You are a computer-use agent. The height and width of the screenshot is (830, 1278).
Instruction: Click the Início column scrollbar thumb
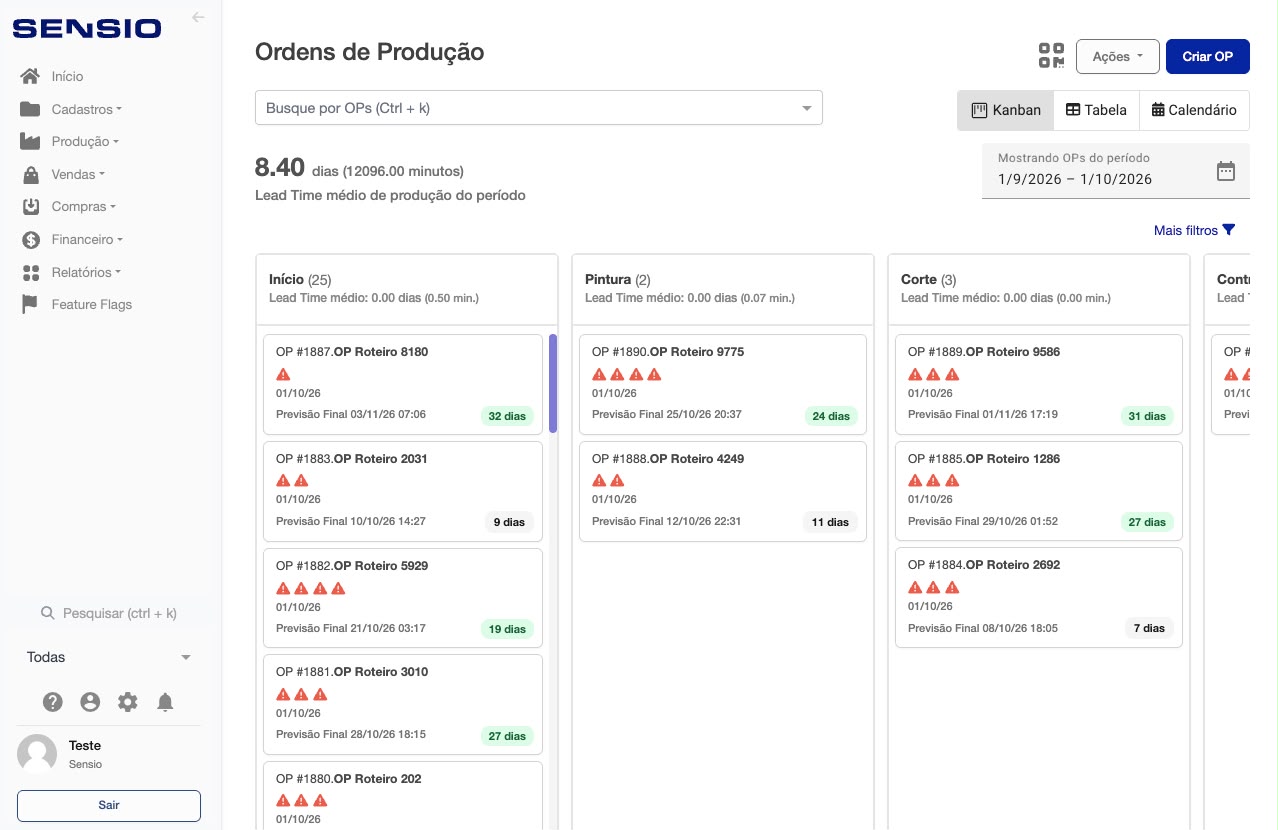click(553, 383)
